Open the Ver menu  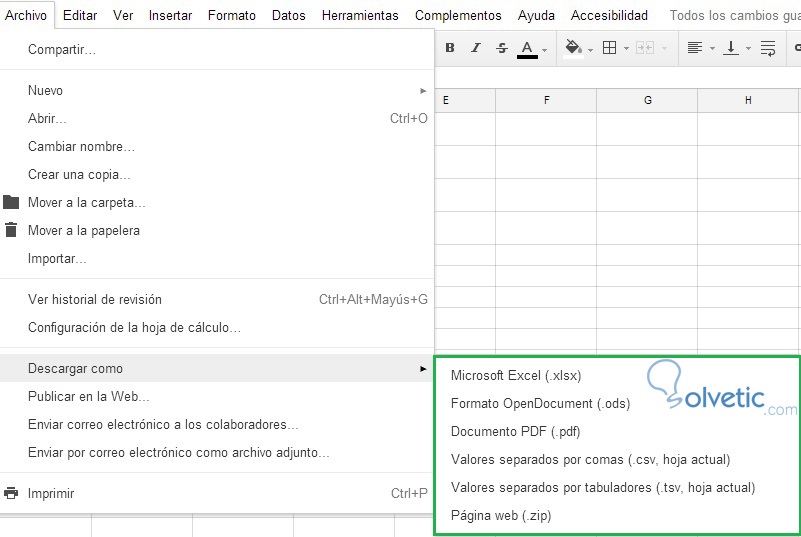click(123, 15)
